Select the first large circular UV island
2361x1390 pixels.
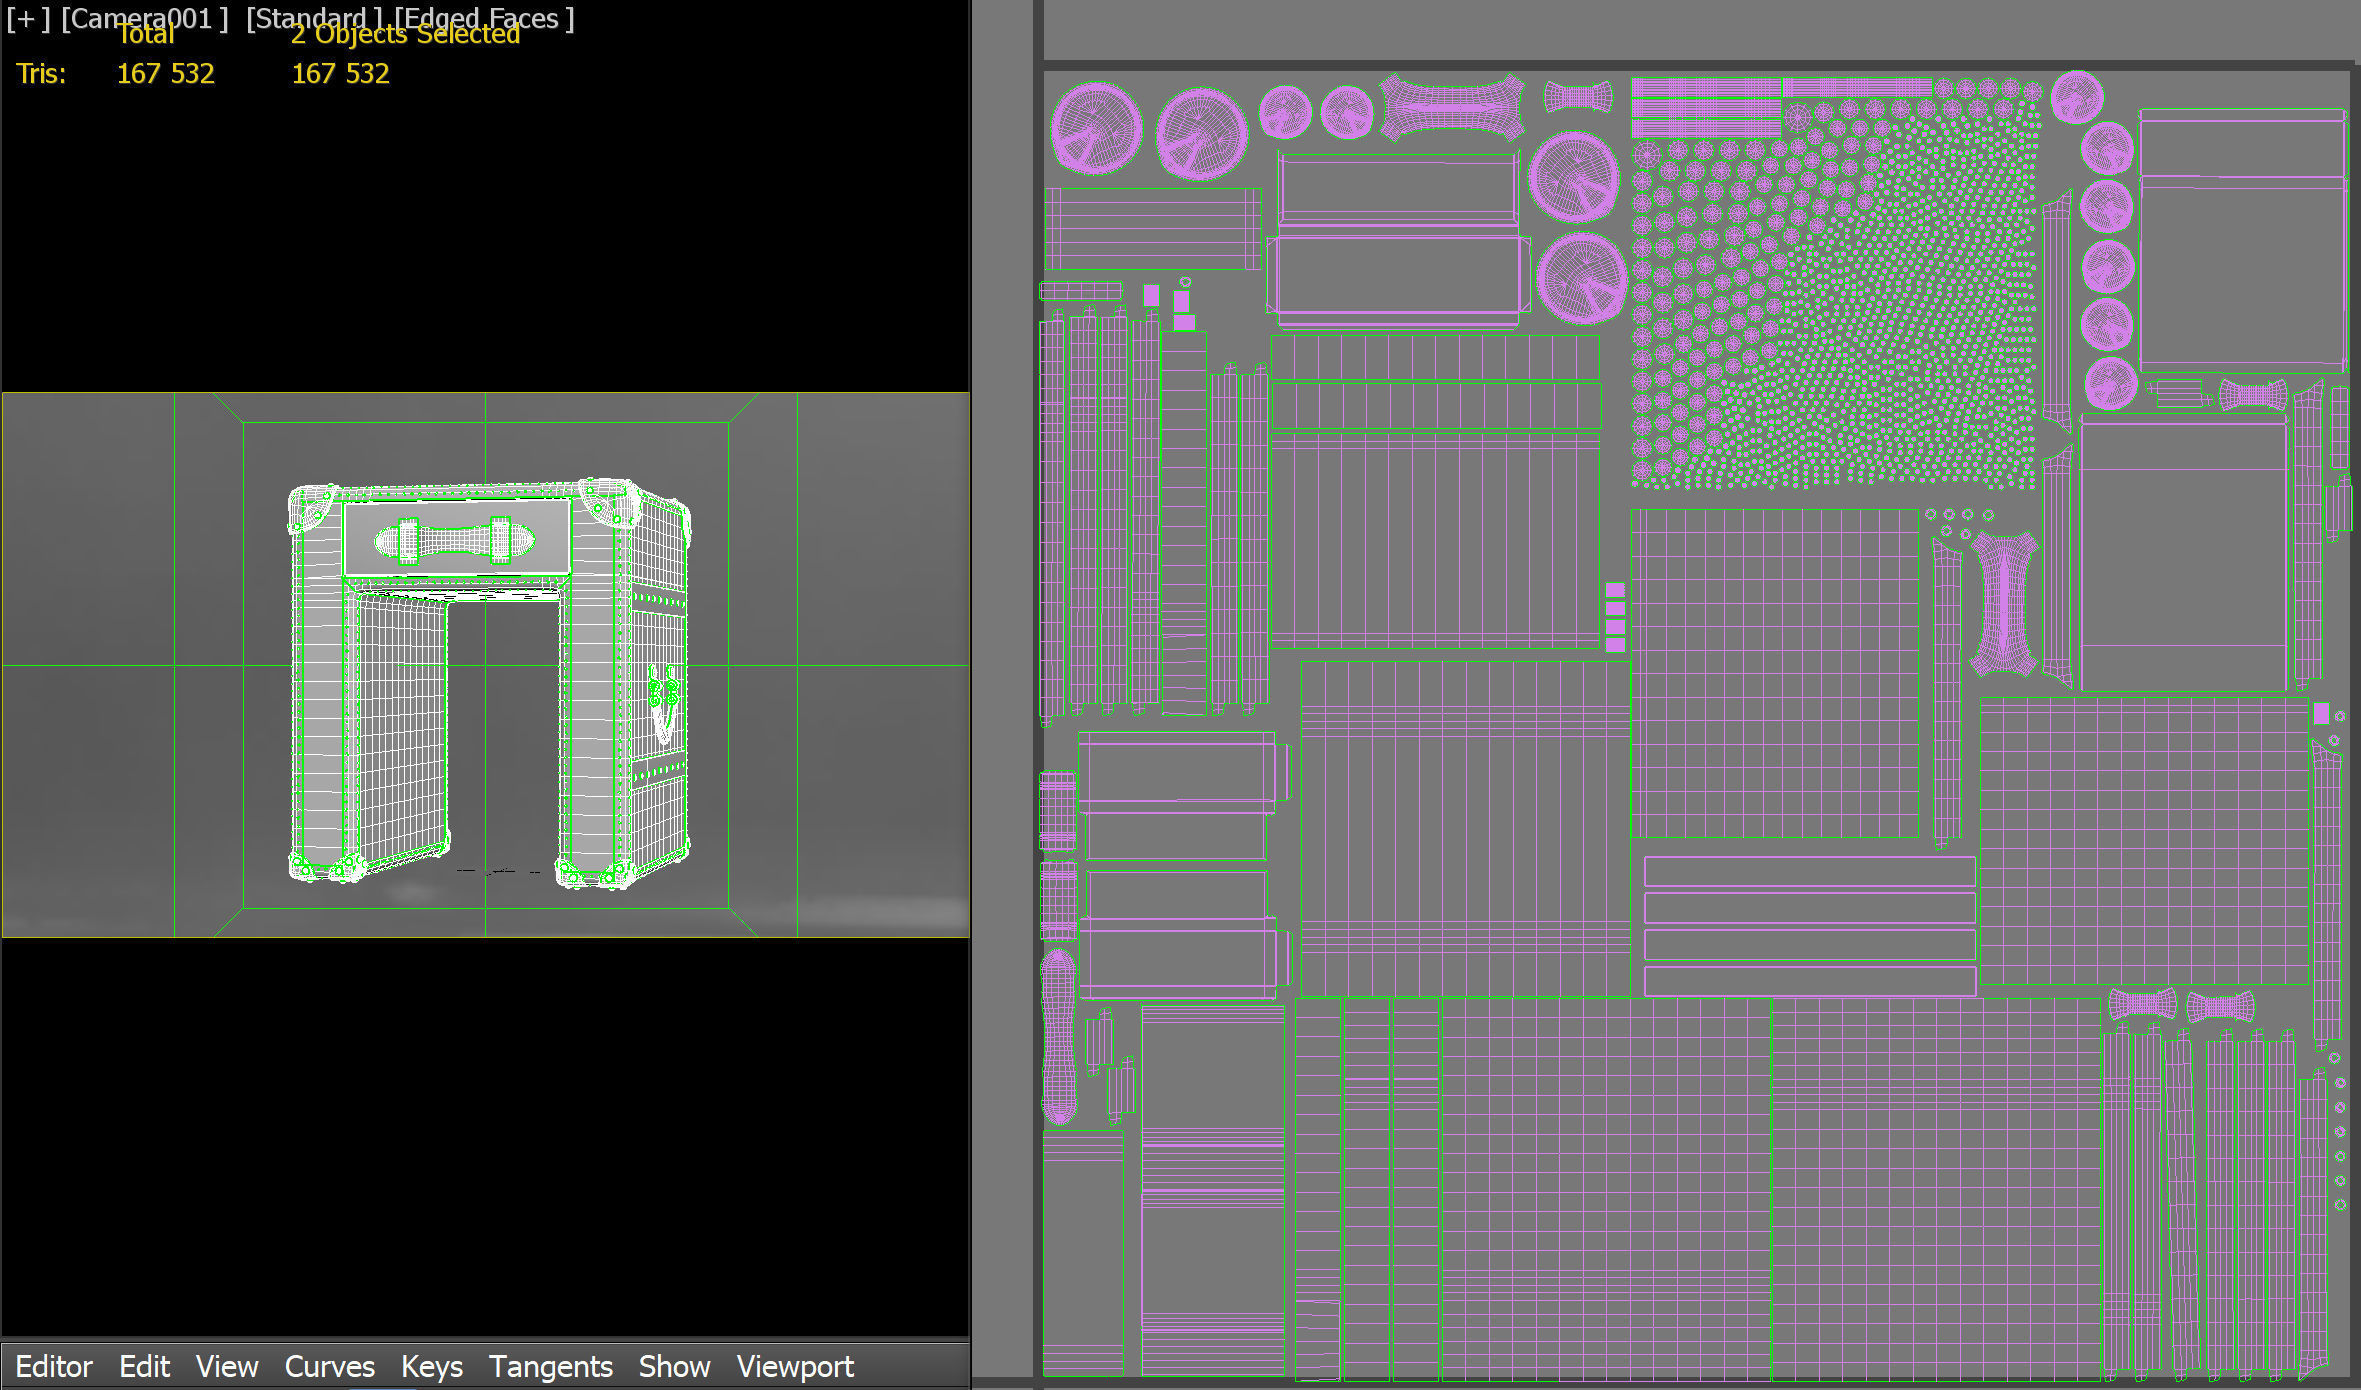coord(1096,128)
